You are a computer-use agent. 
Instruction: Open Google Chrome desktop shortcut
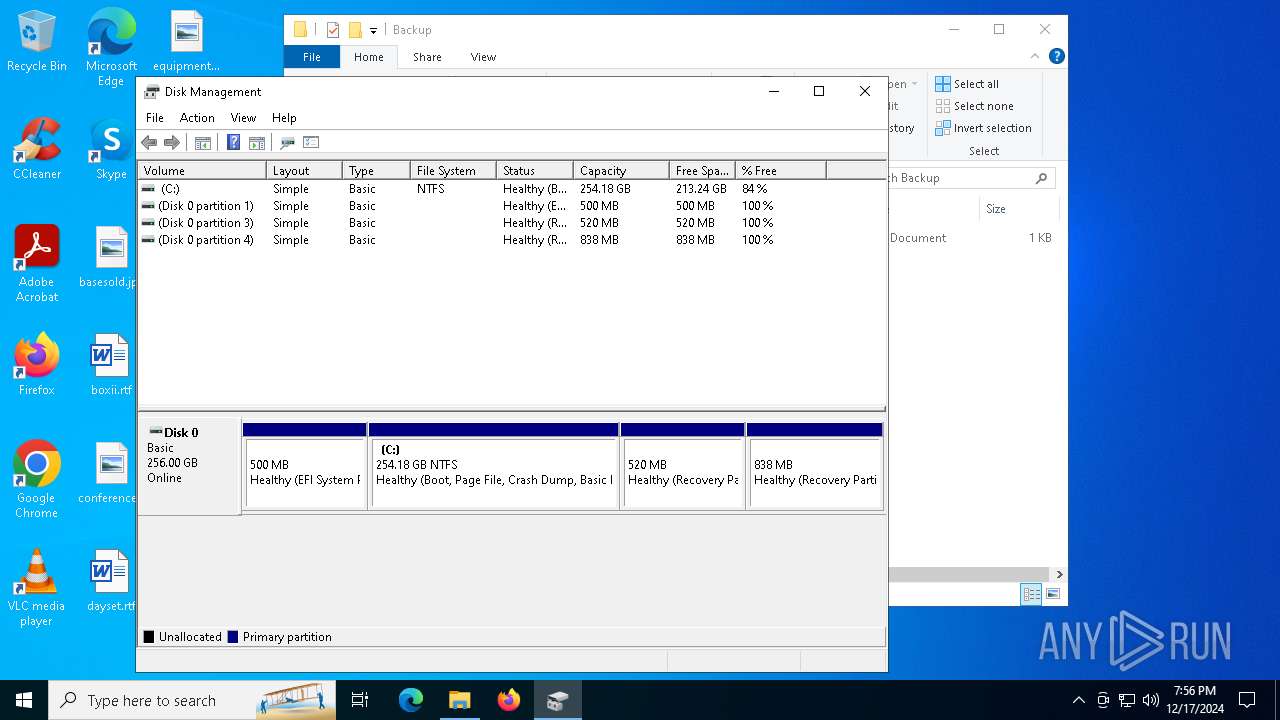[37, 479]
